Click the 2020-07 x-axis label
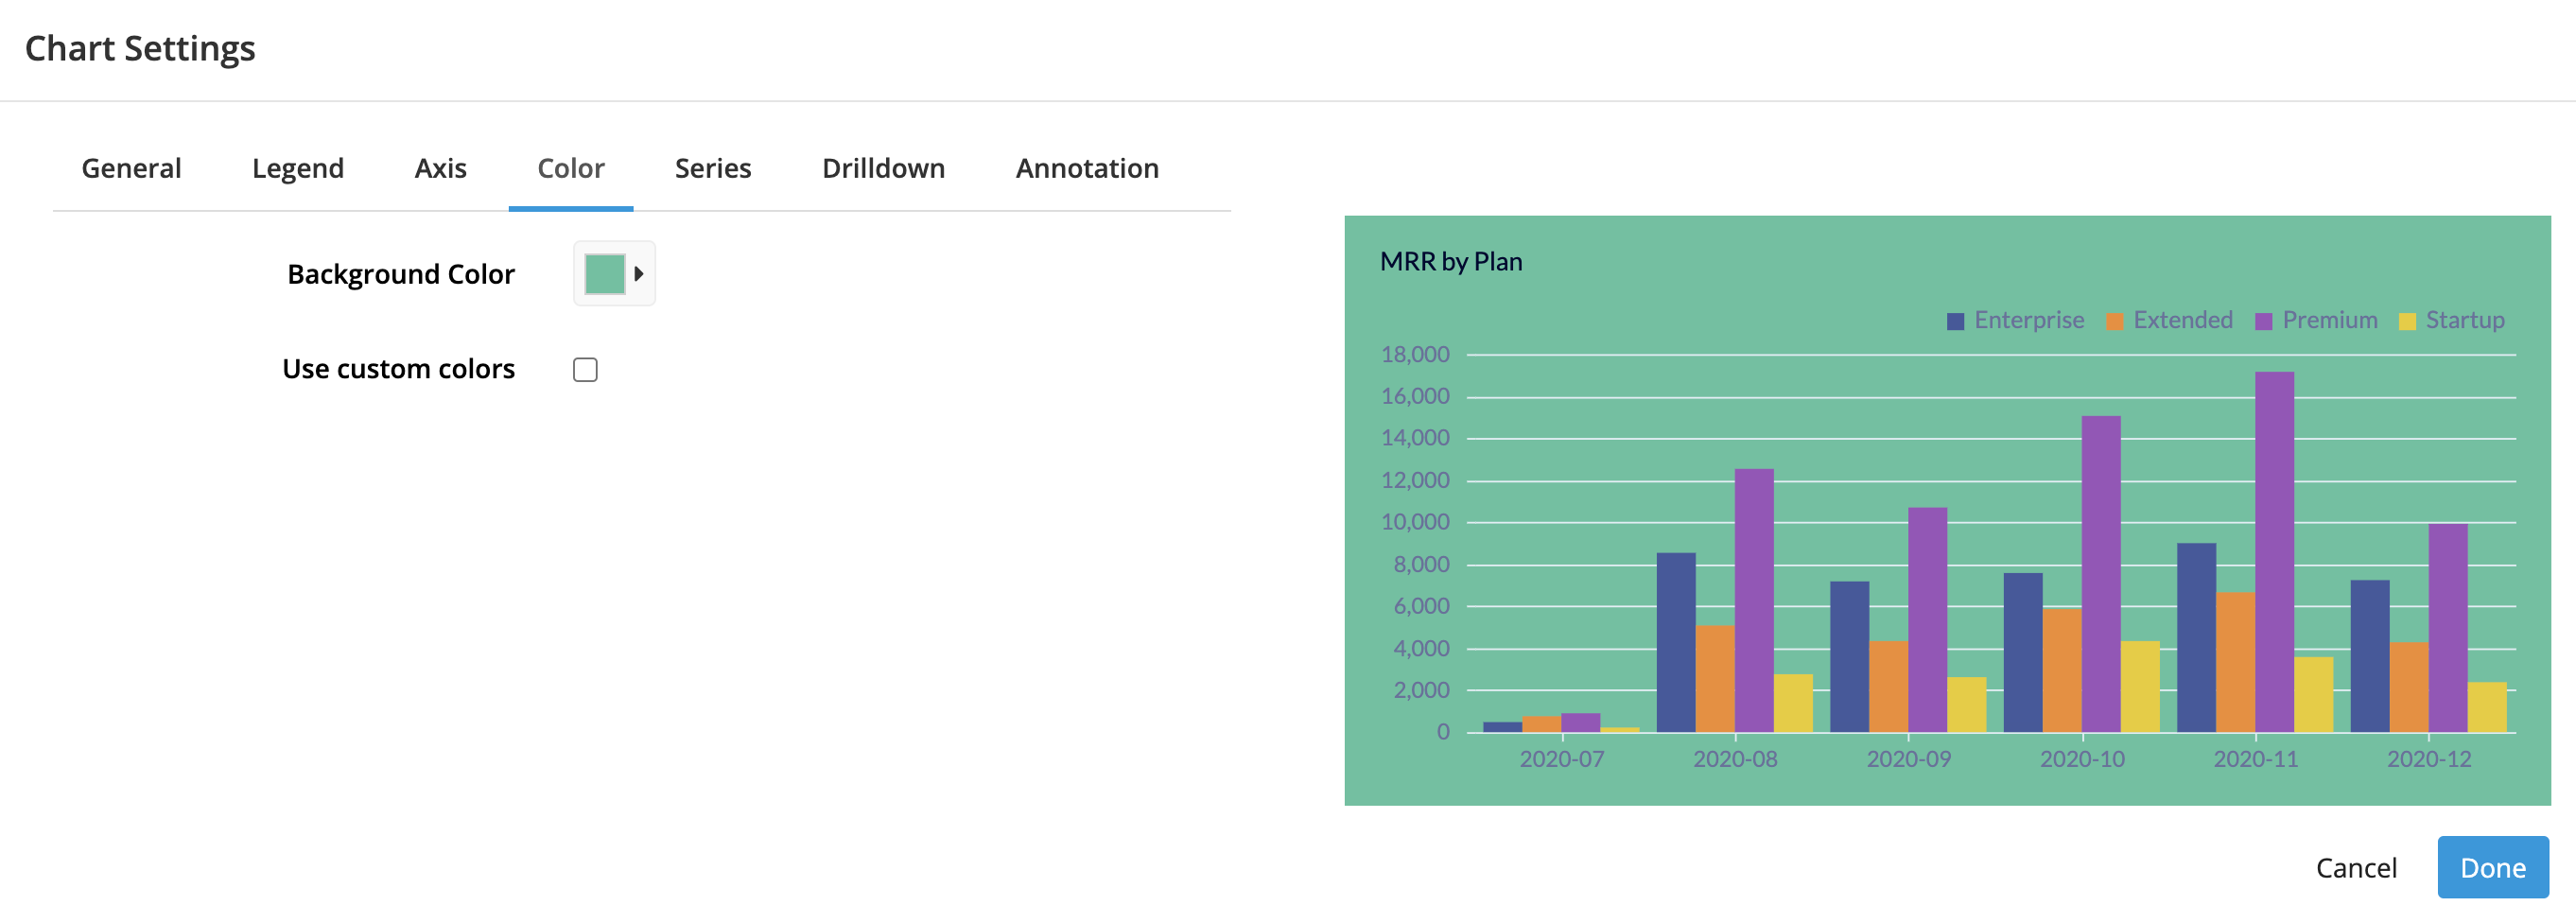Image resolution: width=2576 pixels, height=923 pixels. point(1561,759)
